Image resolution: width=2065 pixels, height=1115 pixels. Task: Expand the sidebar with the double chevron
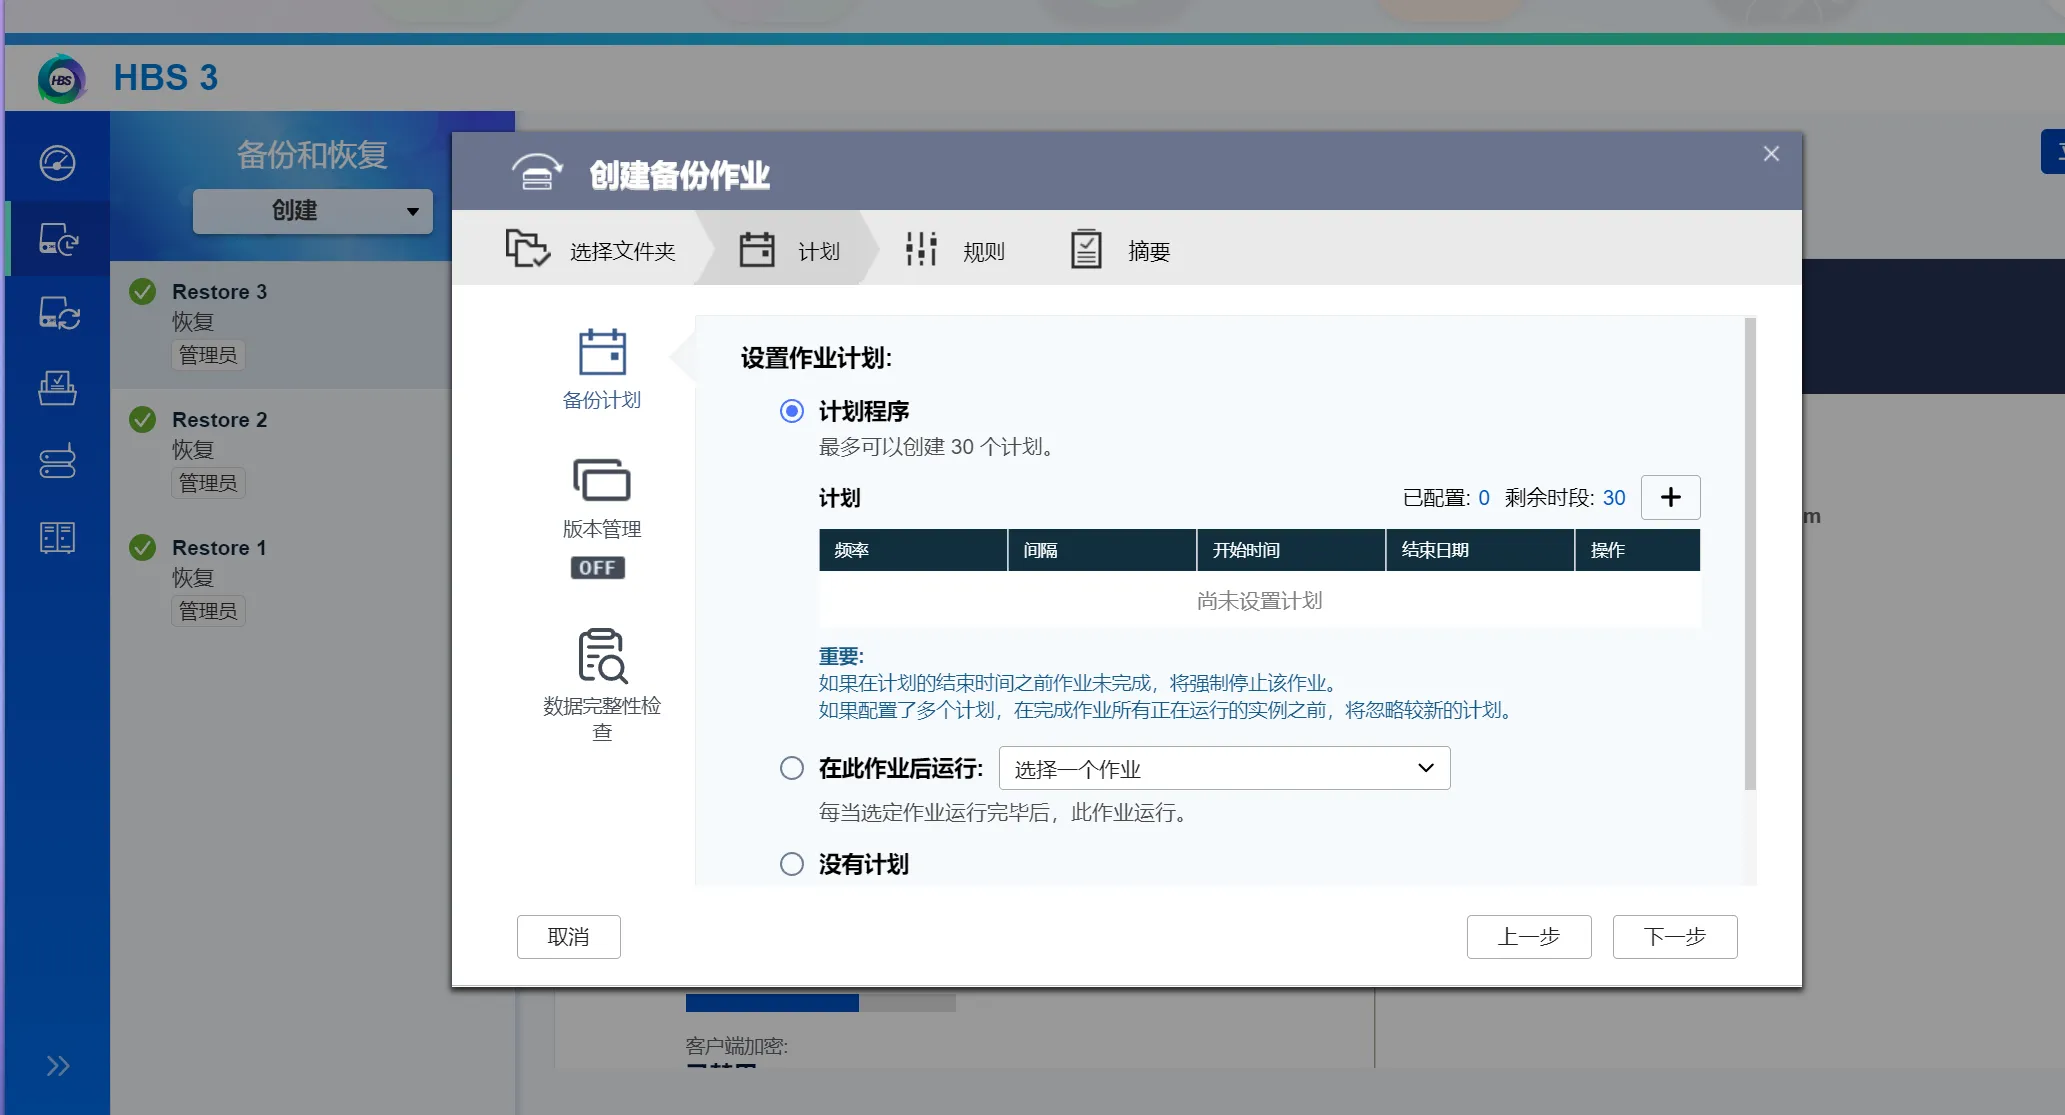pos(57,1066)
